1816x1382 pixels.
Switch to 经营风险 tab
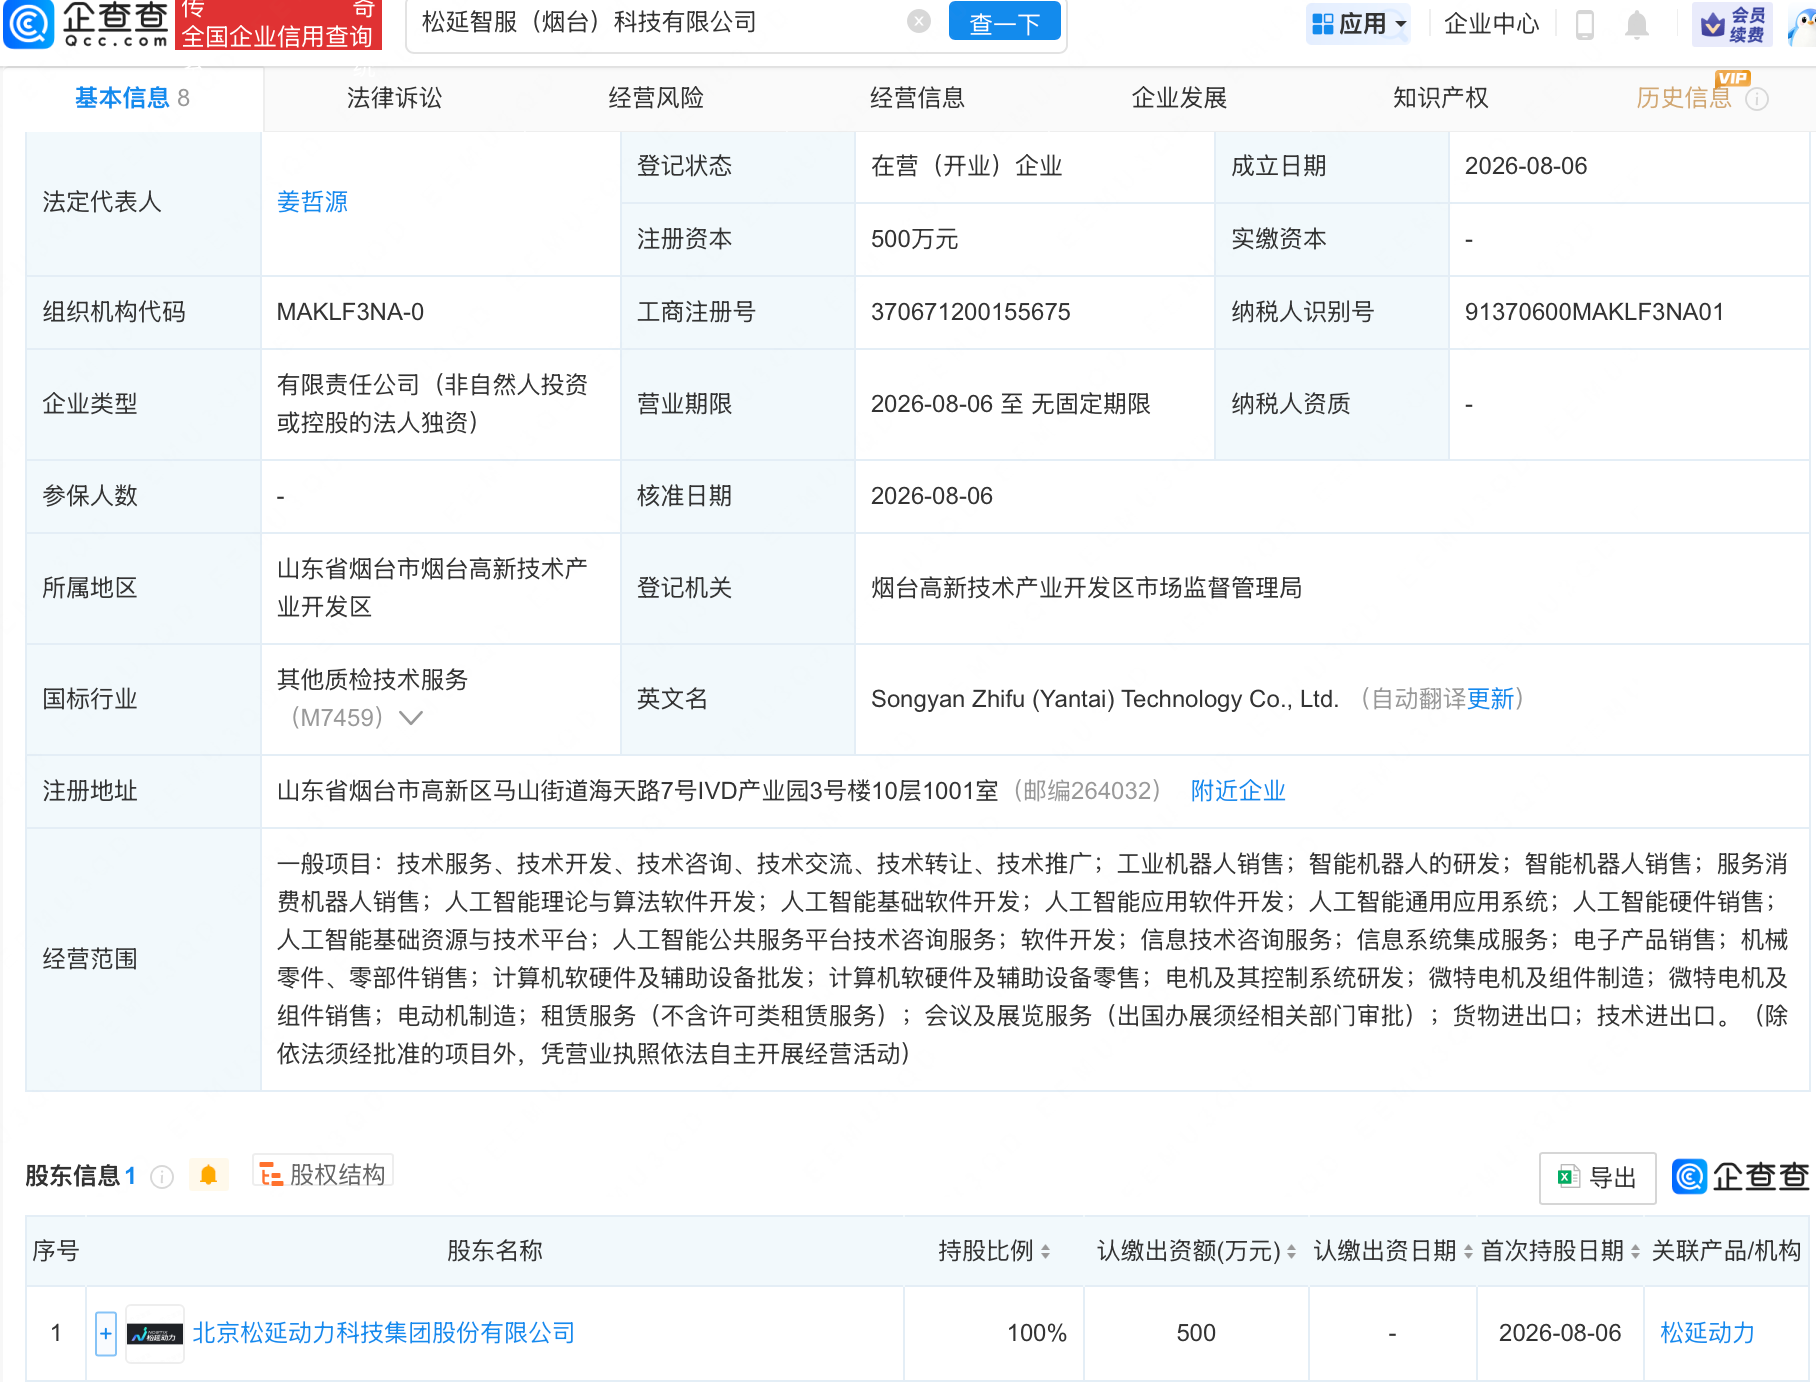point(656,98)
